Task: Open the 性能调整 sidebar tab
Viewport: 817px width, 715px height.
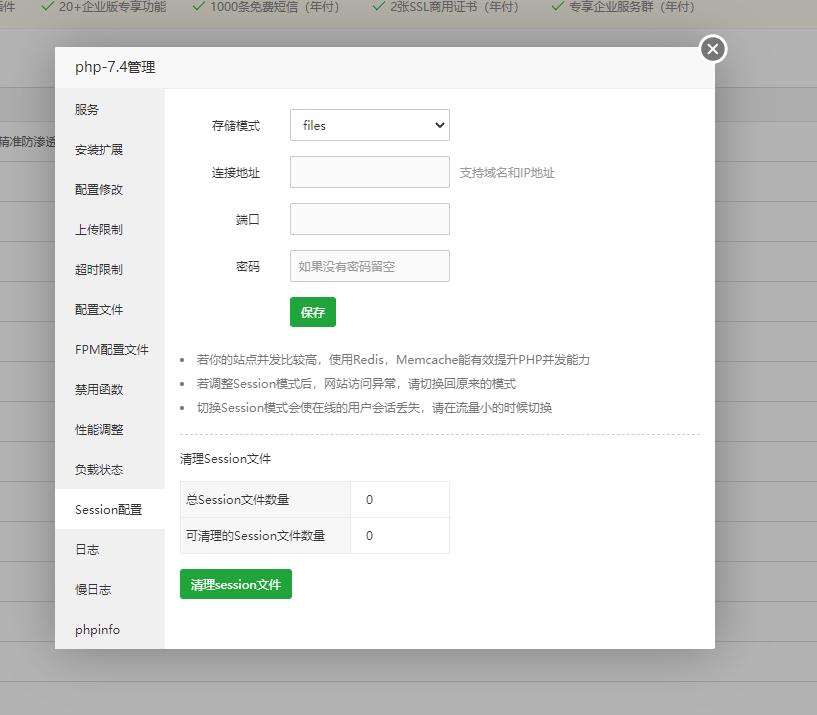Action: tap(109, 429)
